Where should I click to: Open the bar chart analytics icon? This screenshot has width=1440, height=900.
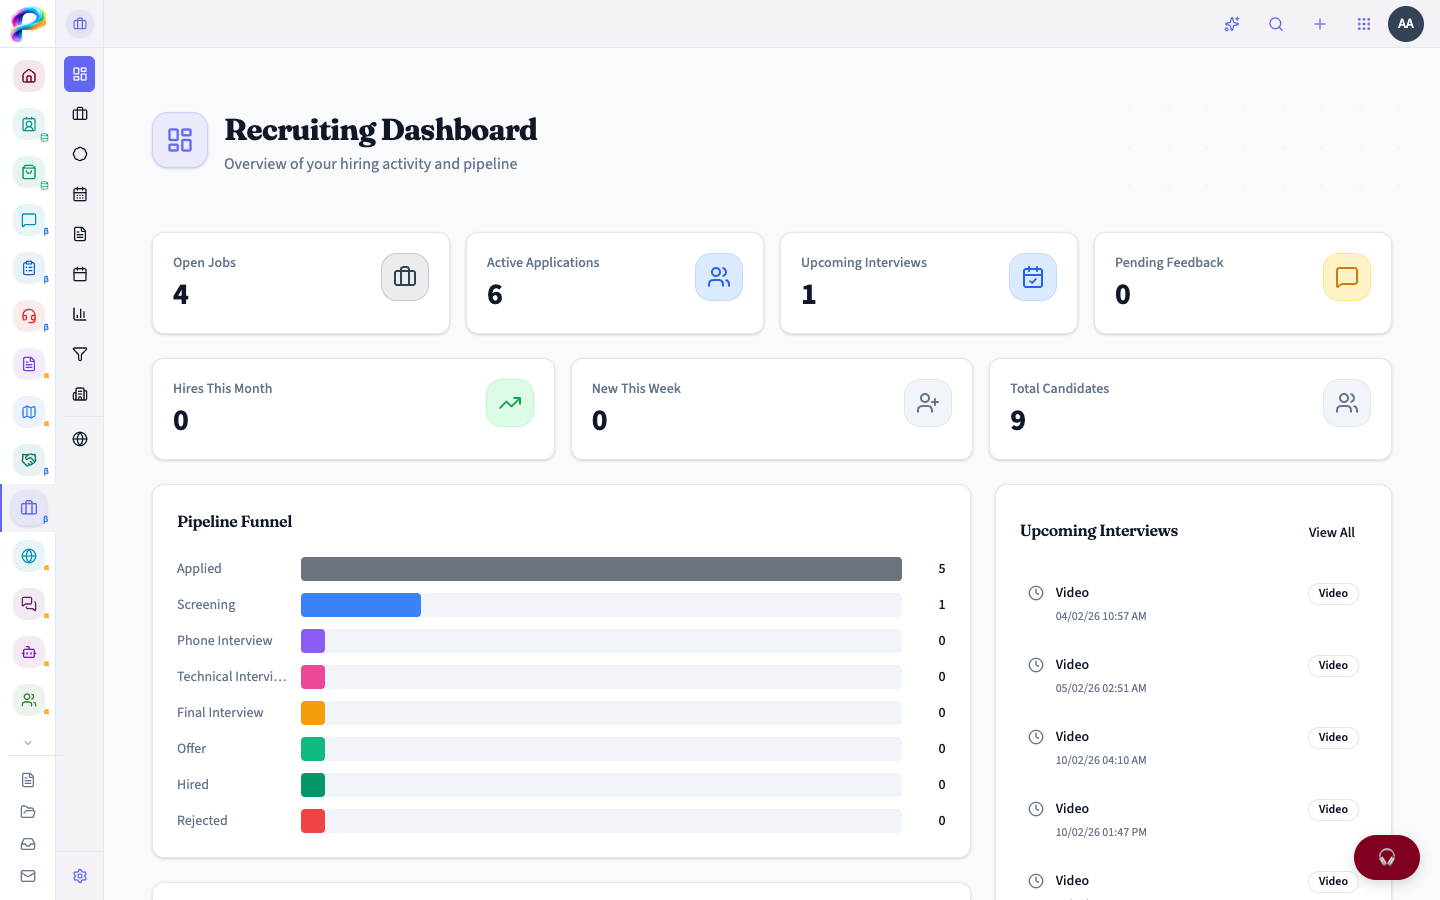point(80,314)
